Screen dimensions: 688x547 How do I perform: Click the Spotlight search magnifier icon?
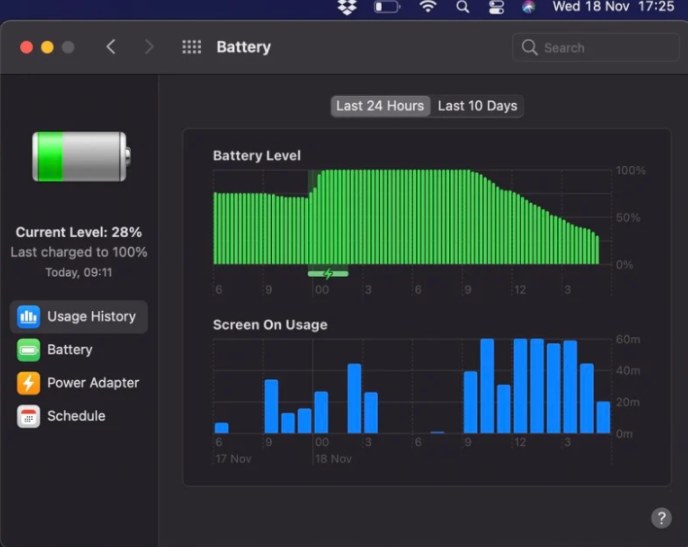[x=462, y=7]
